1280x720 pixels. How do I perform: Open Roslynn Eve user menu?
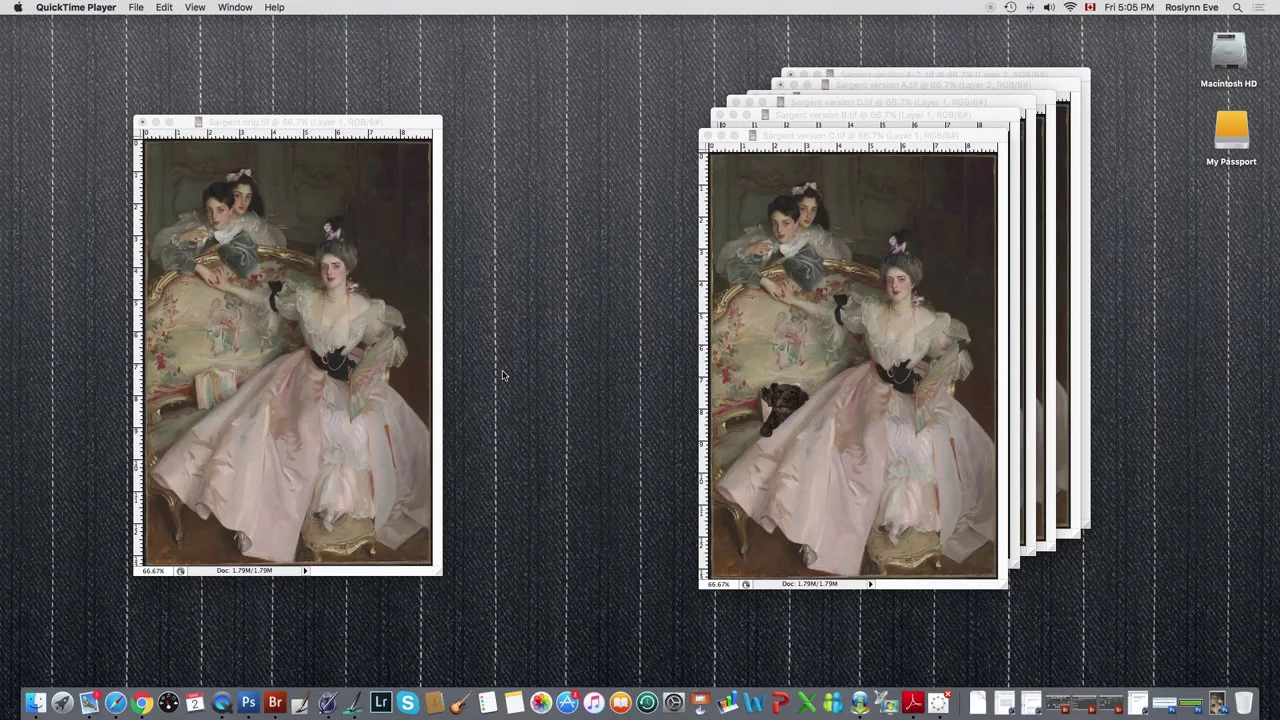click(x=1191, y=7)
